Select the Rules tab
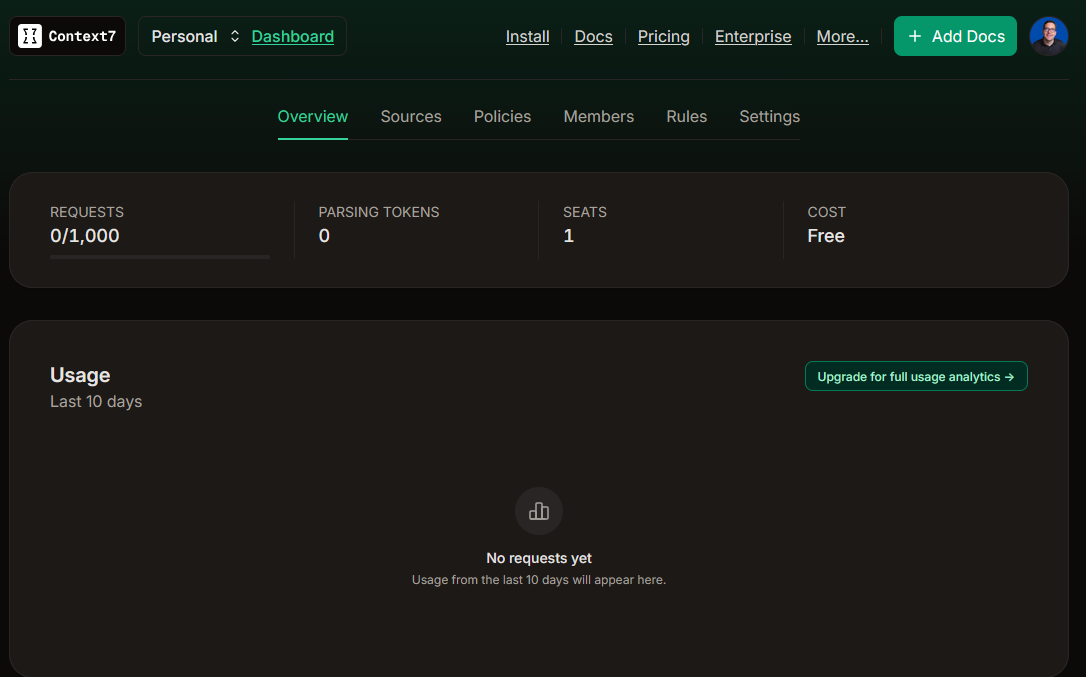Screen dimensions: 1086x677 (x=686, y=116)
